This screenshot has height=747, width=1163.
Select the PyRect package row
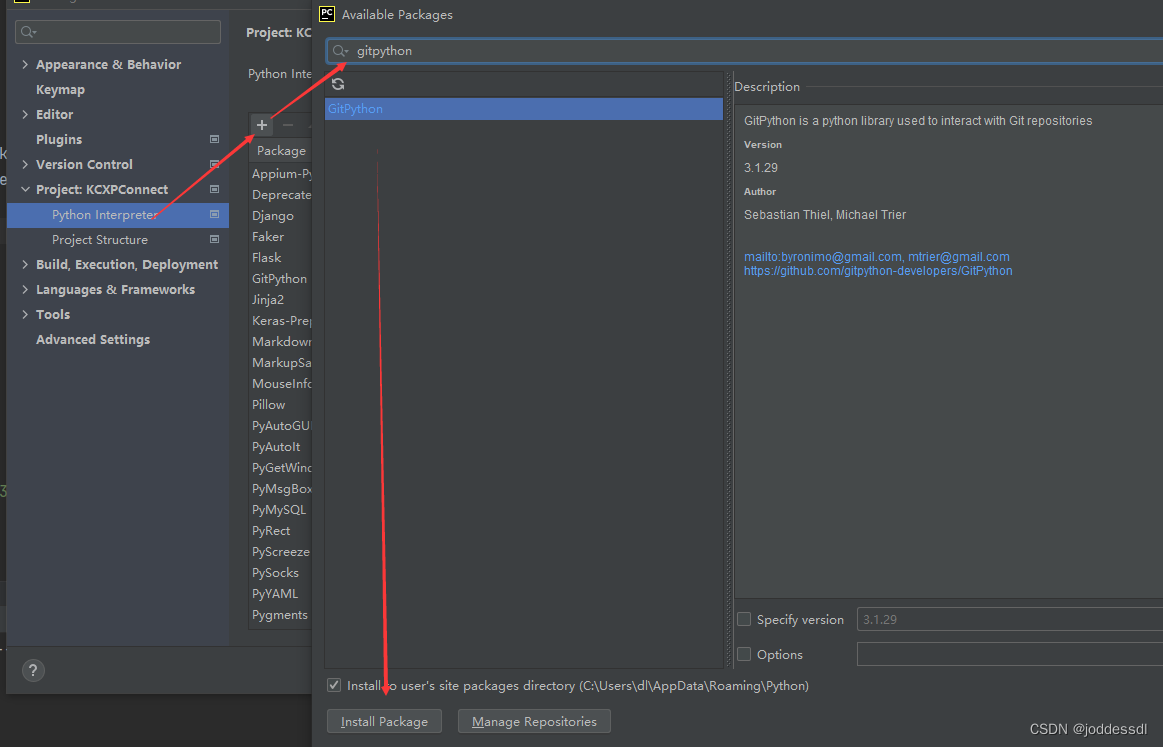click(x=280, y=531)
